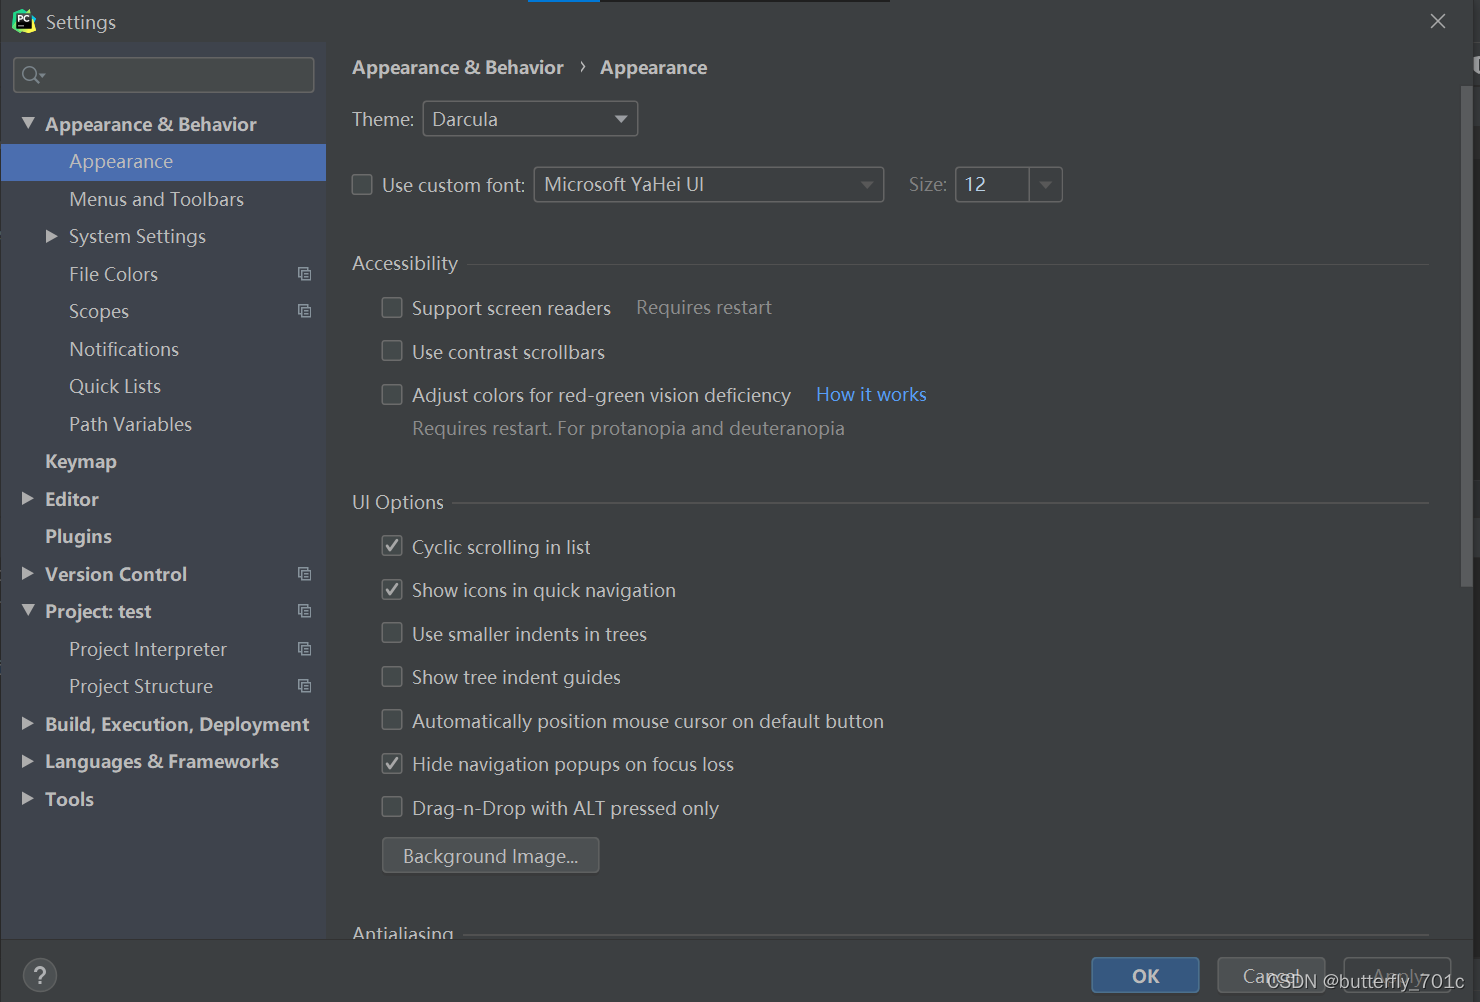Enable Use contrast scrollbars
The image size is (1480, 1002).
(x=392, y=351)
